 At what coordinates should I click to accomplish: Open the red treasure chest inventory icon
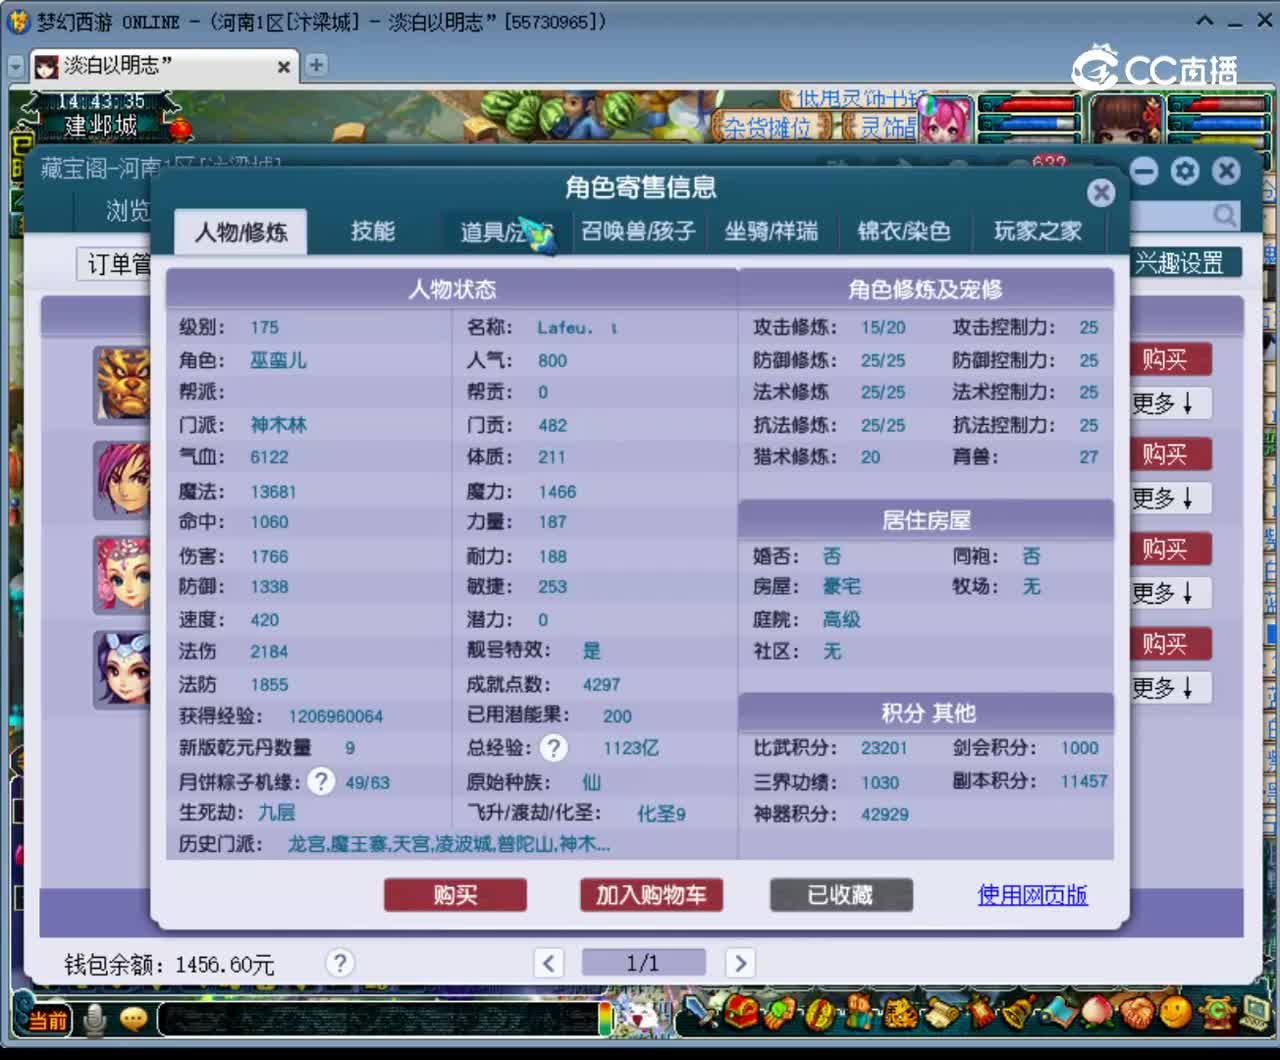click(x=741, y=1011)
